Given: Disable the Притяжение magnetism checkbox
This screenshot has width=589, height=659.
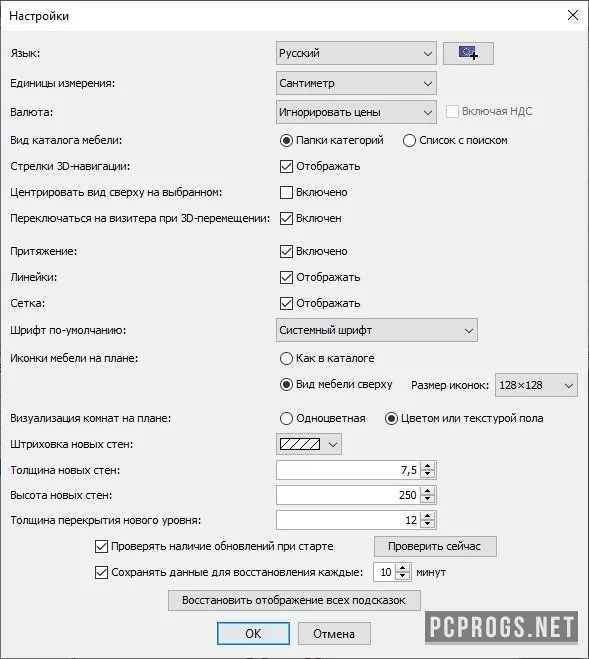Looking at the screenshot, I should (286, 251).
